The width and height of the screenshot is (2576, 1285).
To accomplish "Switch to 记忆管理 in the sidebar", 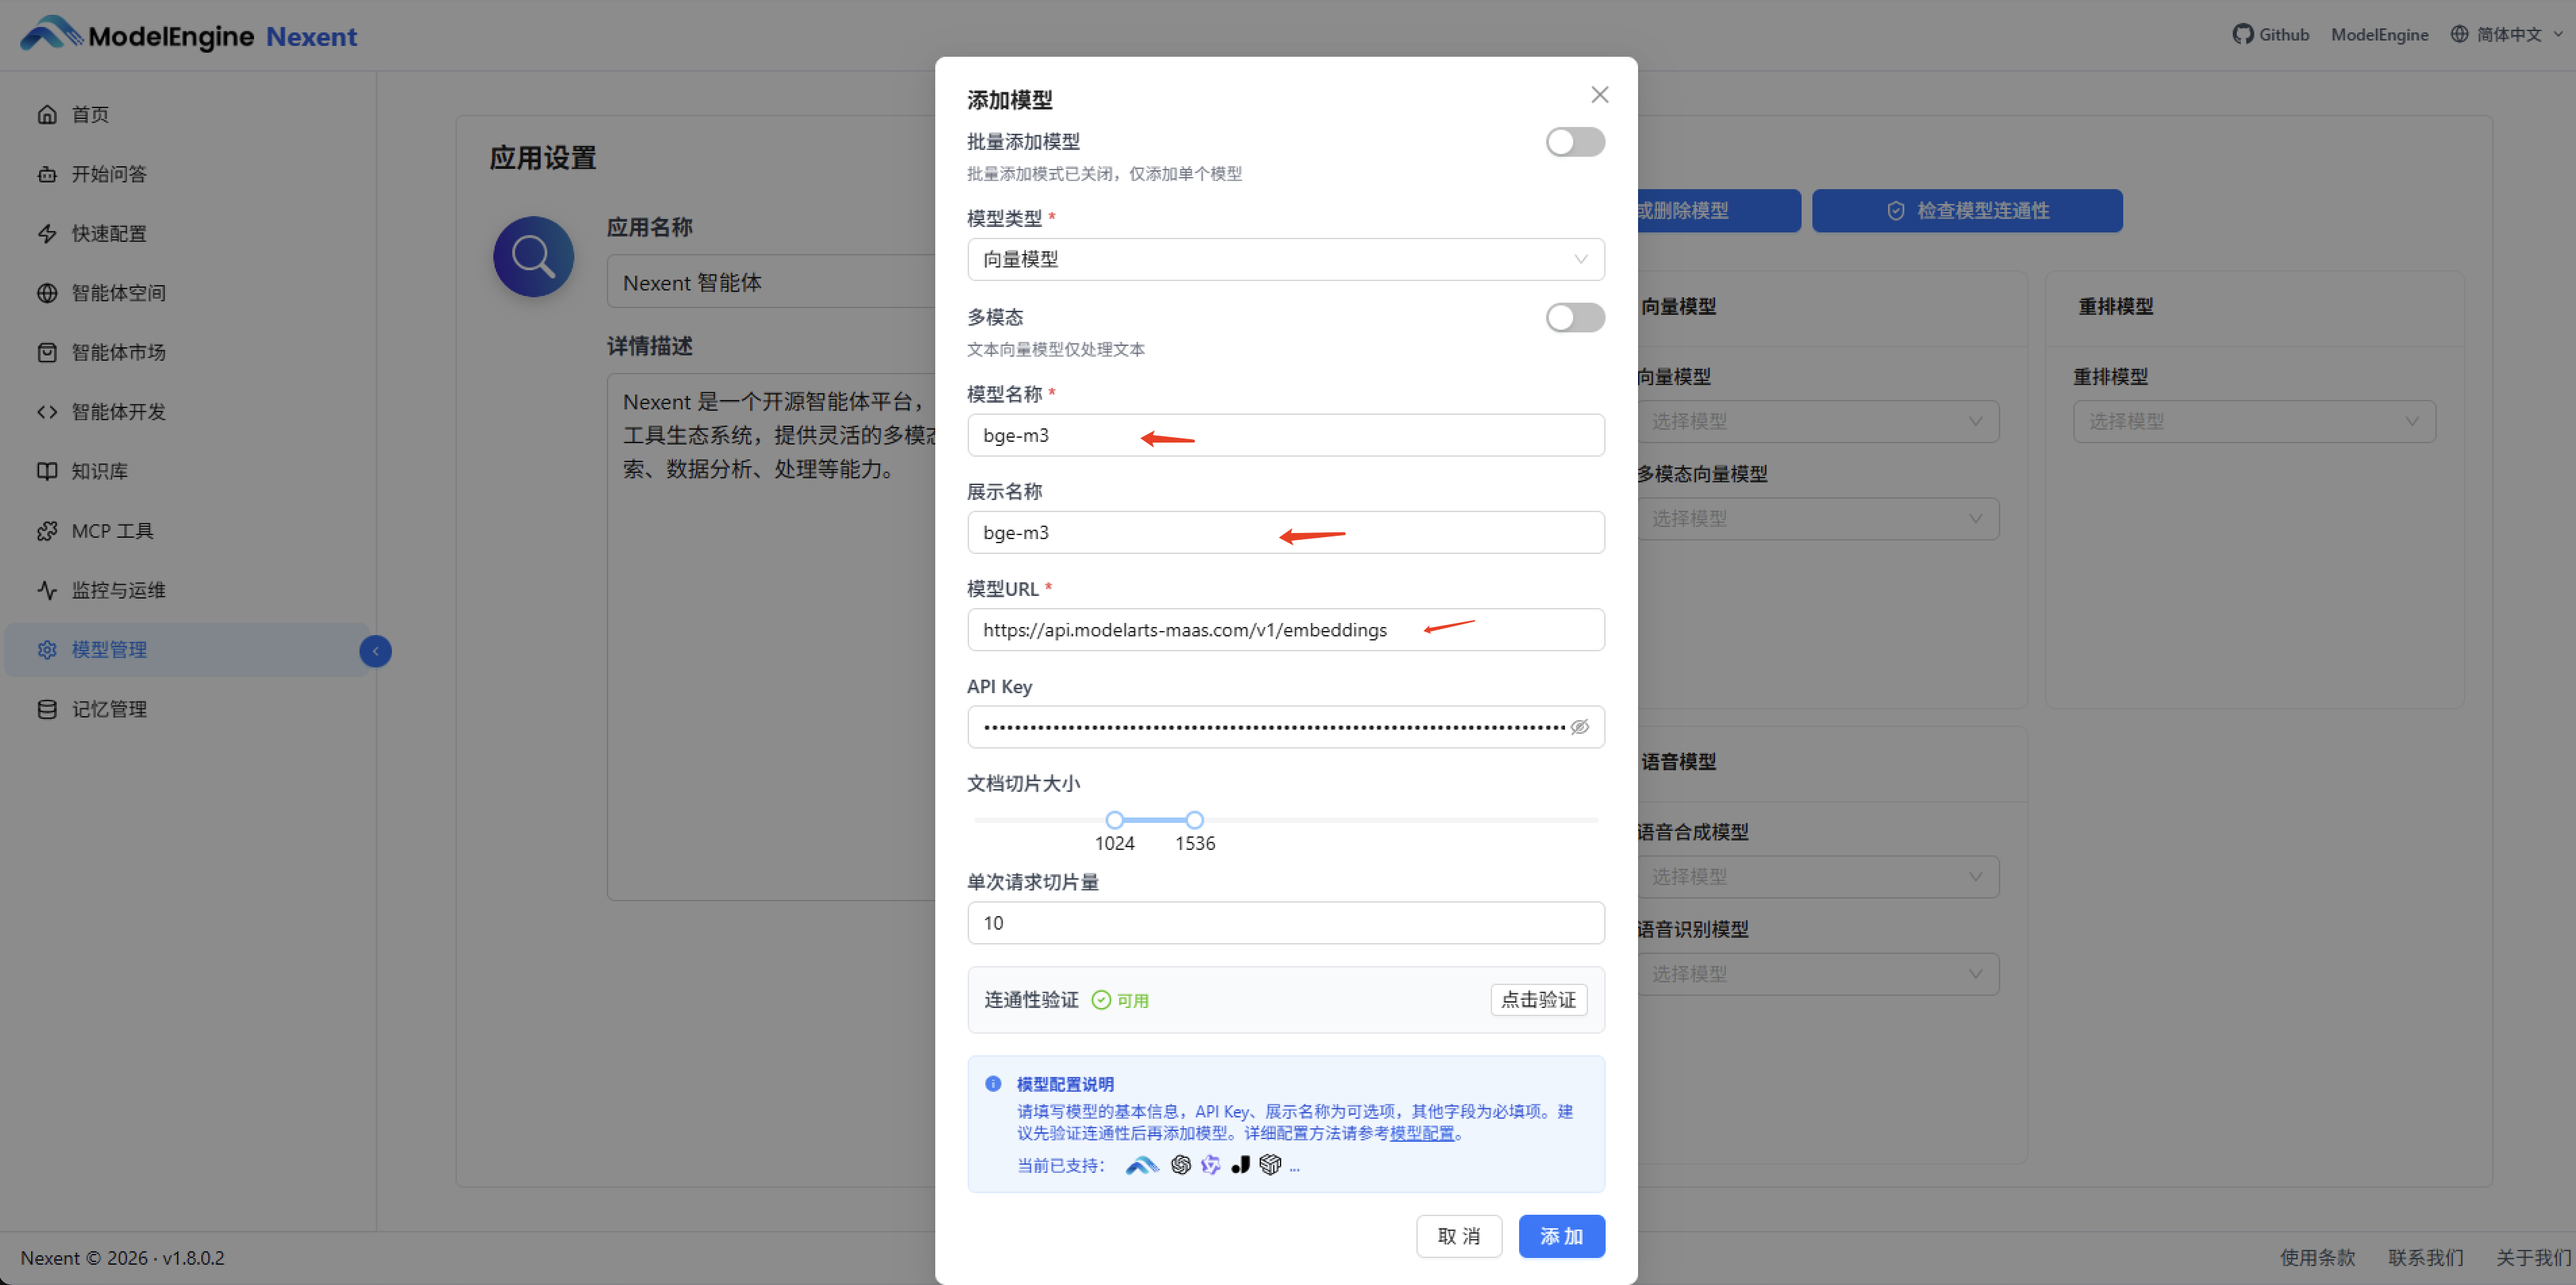I will click(47, 708).
